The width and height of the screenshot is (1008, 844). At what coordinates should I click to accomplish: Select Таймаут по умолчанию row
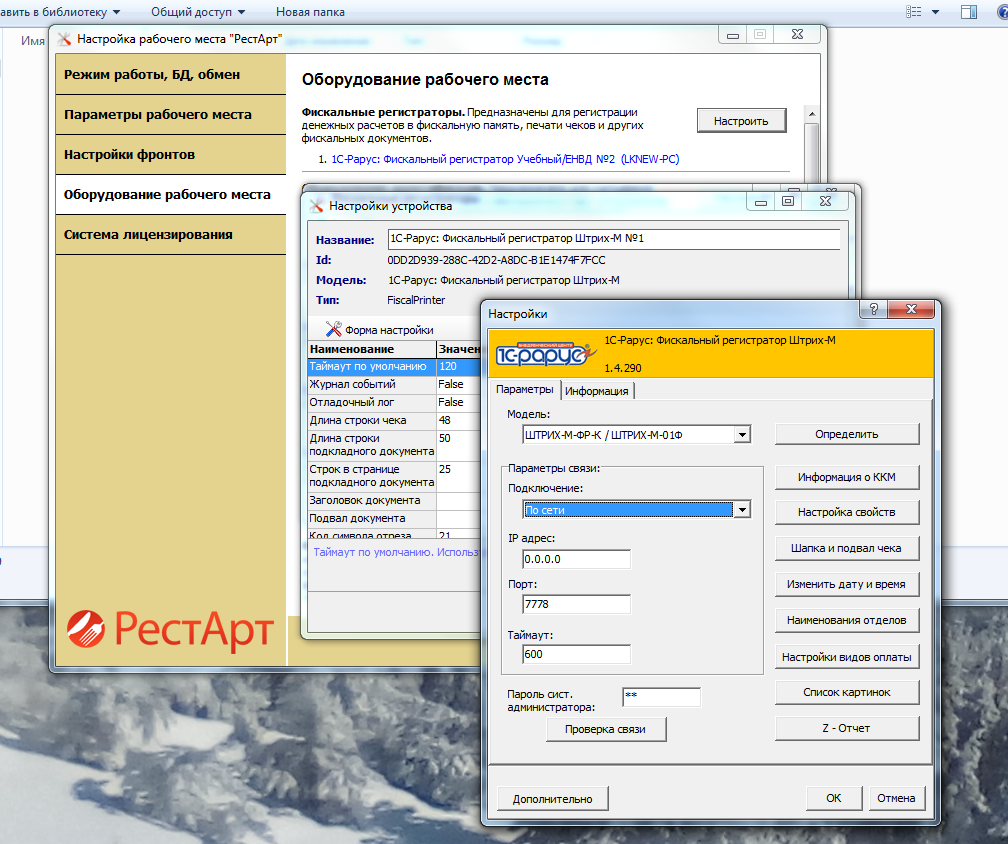[394, 366]
